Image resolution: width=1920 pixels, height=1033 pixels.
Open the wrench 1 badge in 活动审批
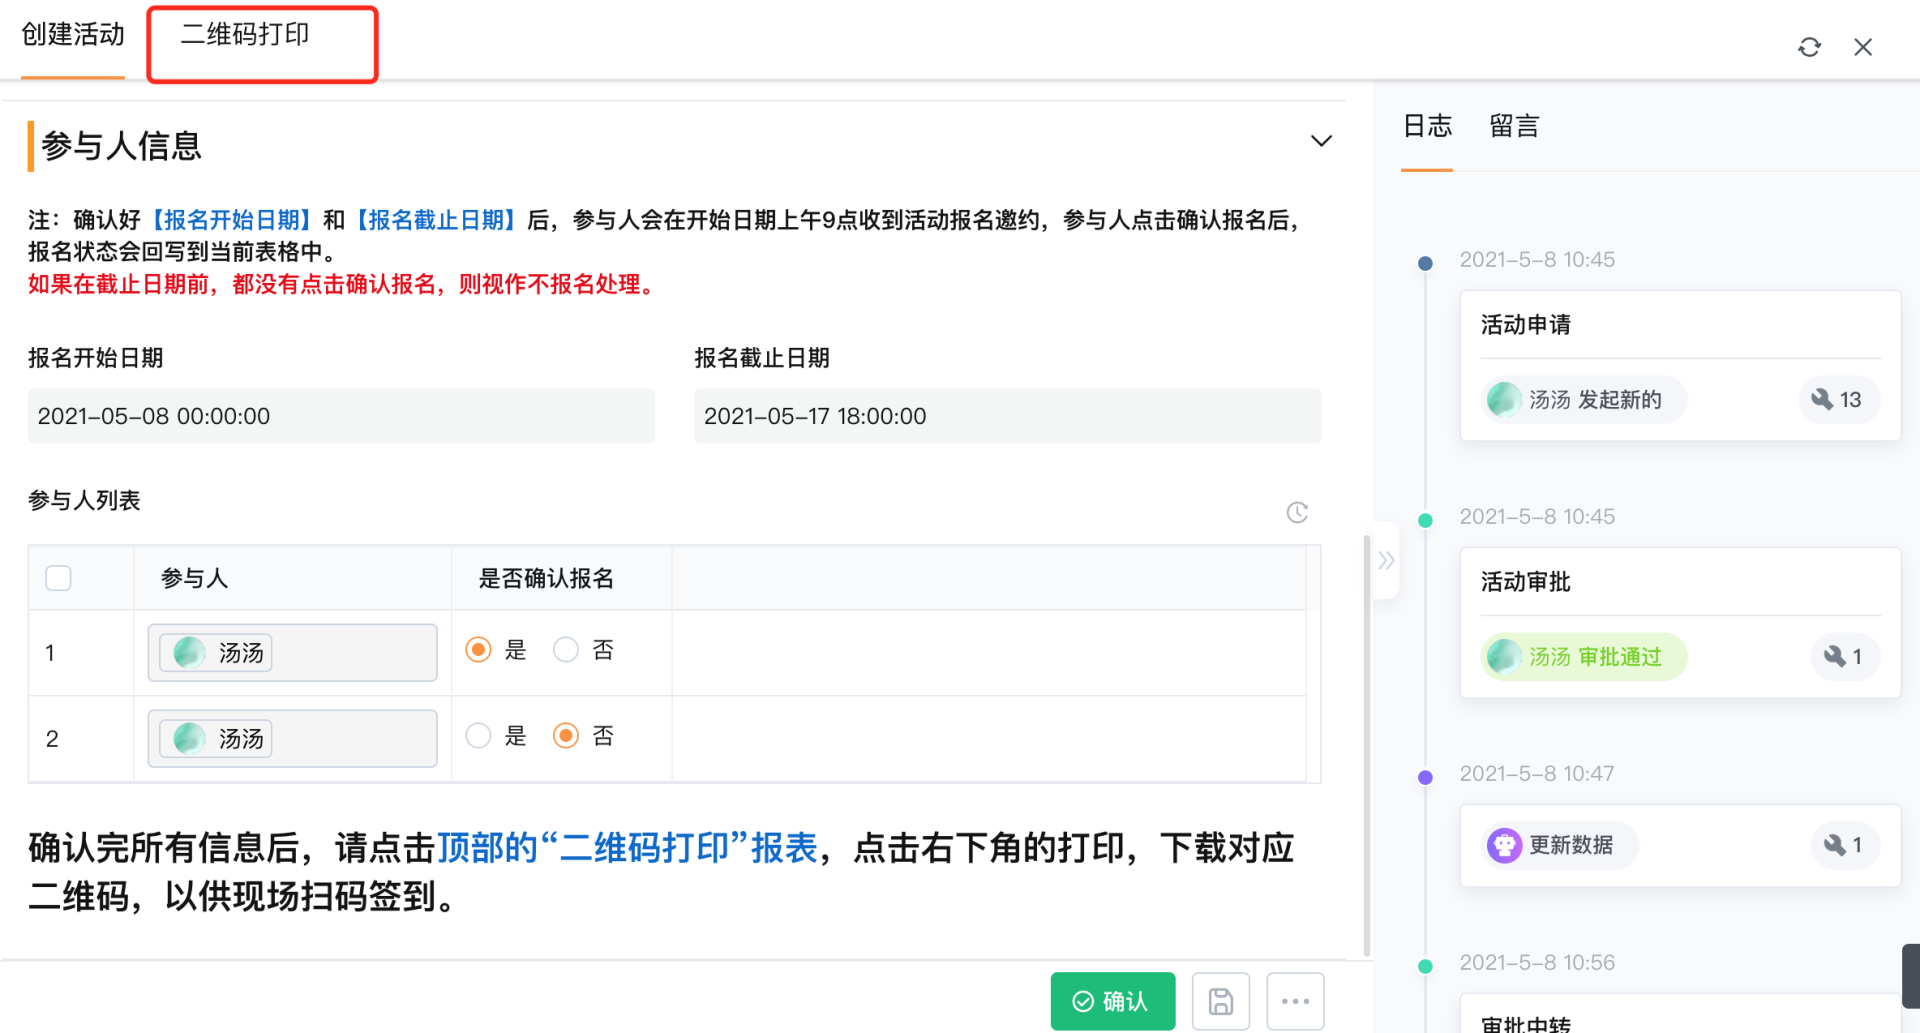tap(1844, 657)
